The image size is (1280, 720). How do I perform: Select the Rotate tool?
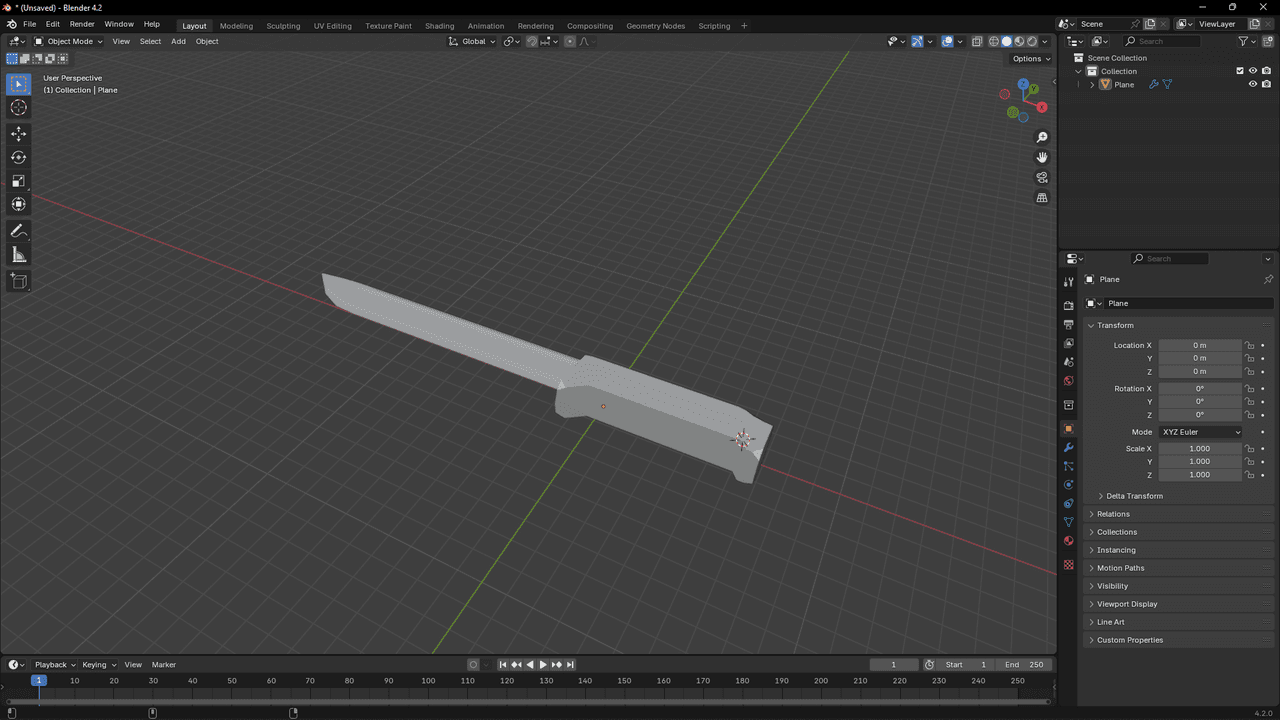[19, 157]
